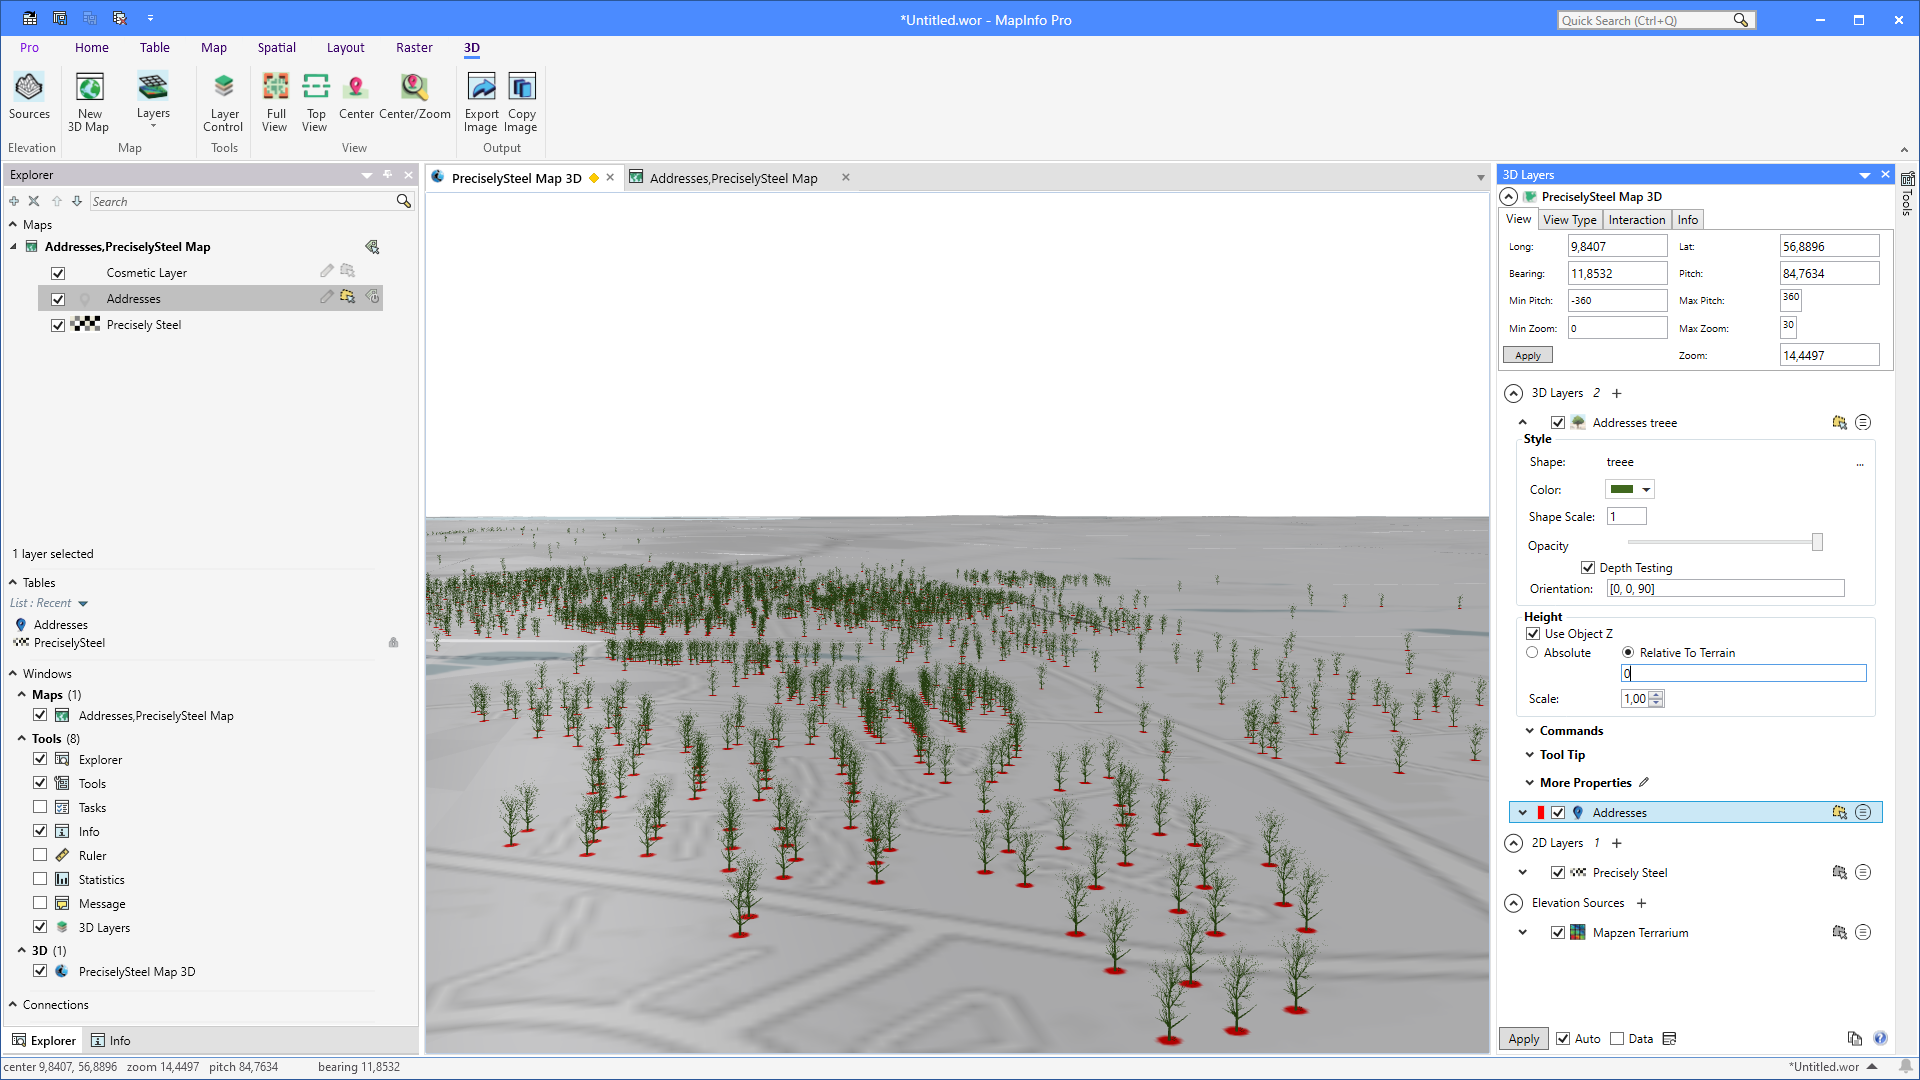The width and height of the screenshot is (1920, 1080).
Task: Add a new 2D layer with plus
Action: tap(1617, 843)
